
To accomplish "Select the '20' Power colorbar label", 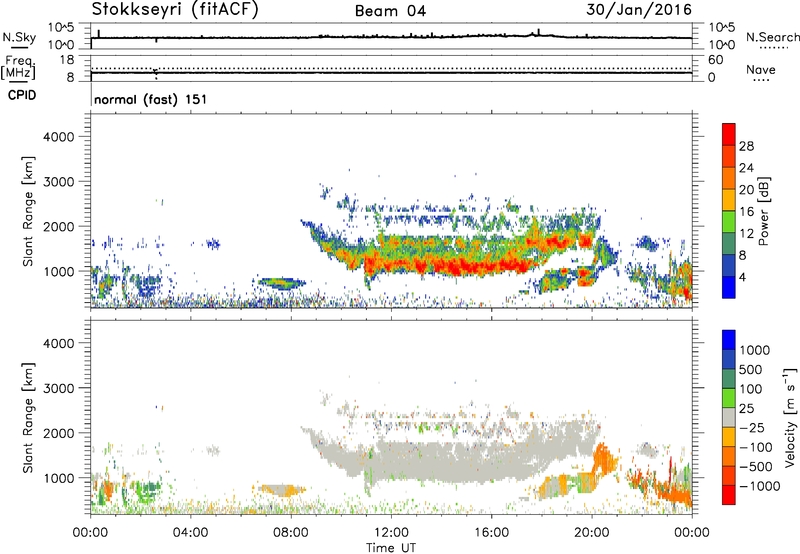I will 746,190.
